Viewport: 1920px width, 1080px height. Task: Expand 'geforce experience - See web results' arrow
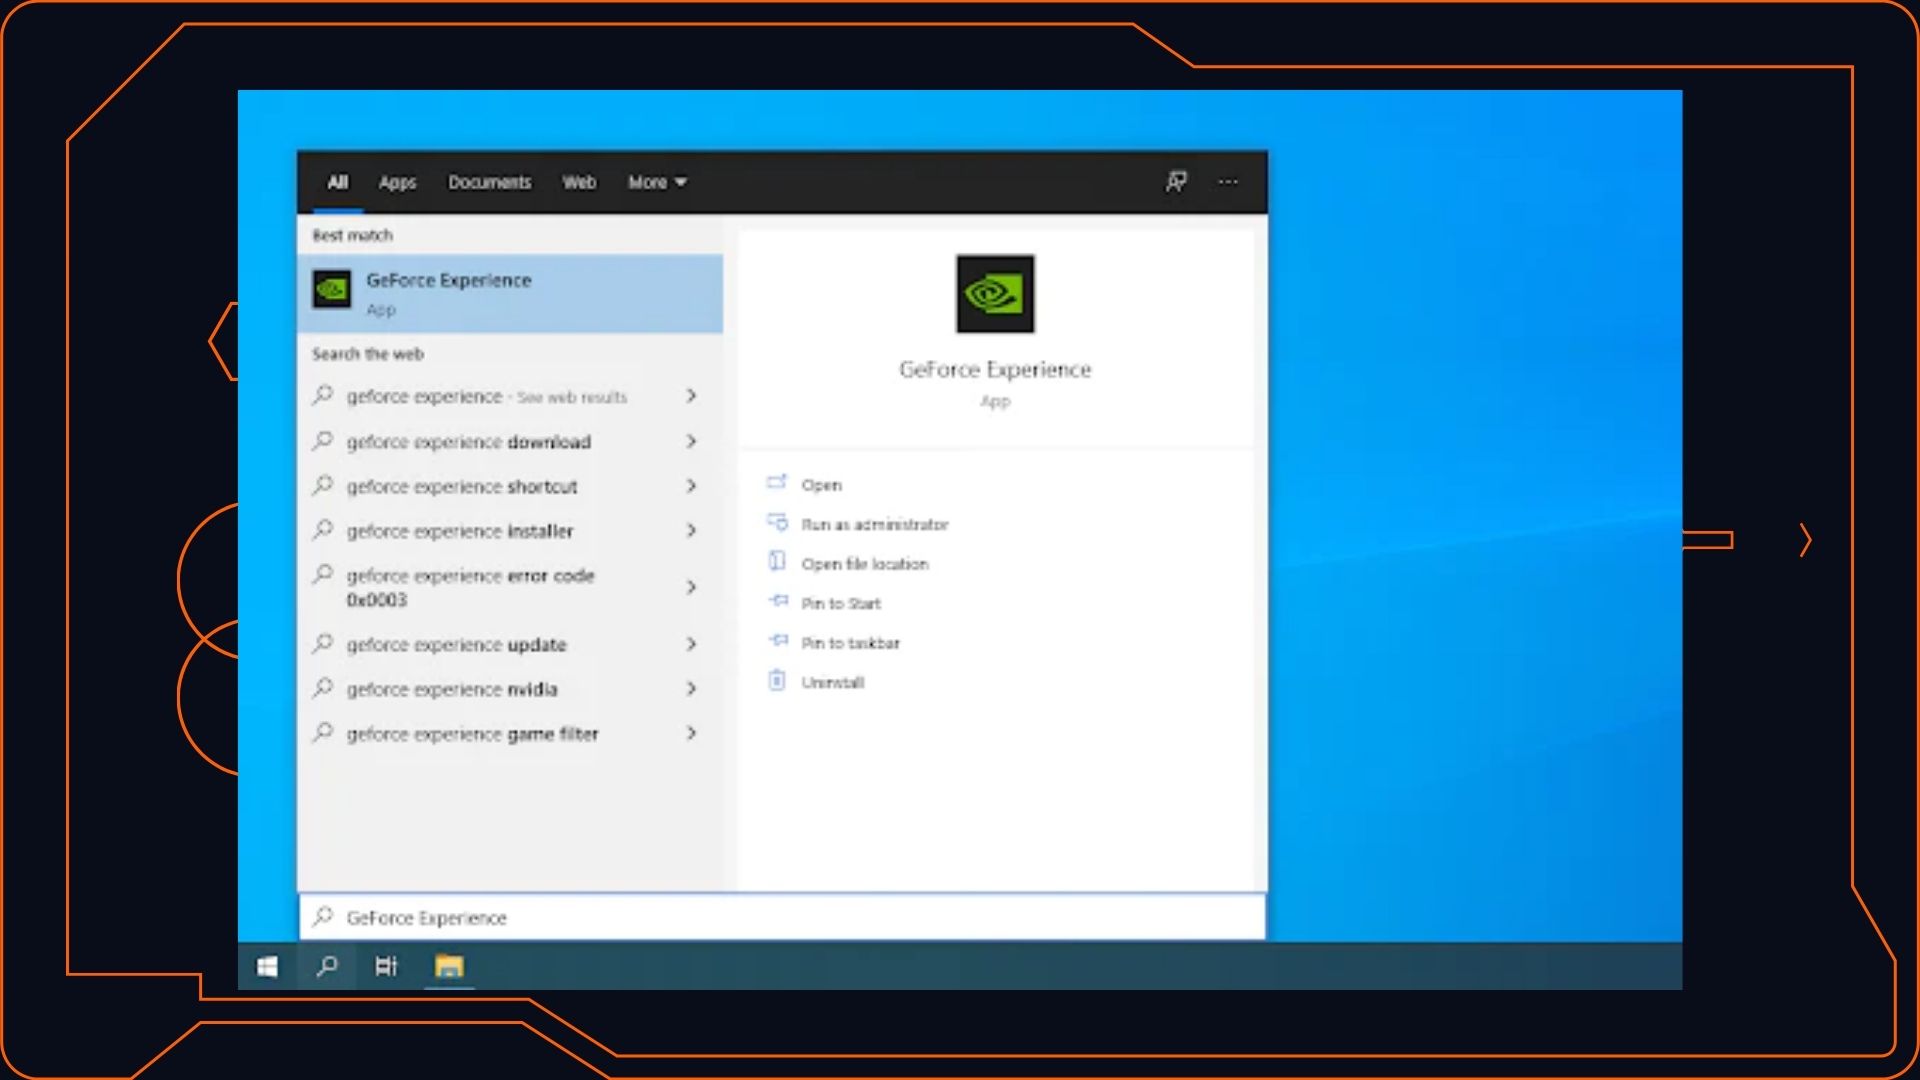click(691, 396)
